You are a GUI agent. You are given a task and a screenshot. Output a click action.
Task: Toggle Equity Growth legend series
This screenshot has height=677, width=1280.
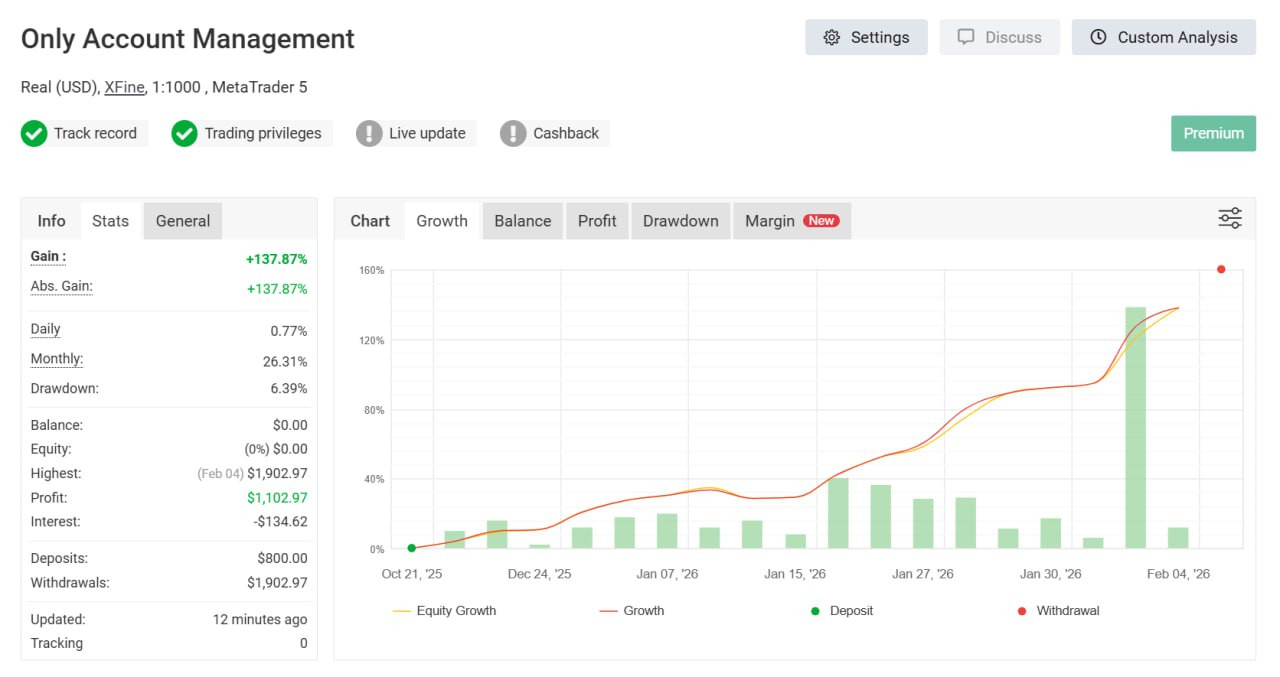tap(444, 611)
